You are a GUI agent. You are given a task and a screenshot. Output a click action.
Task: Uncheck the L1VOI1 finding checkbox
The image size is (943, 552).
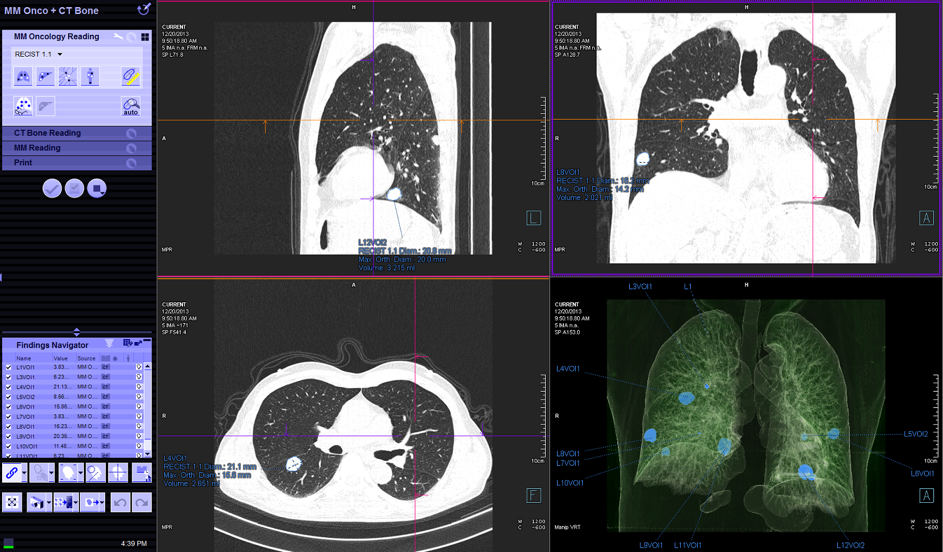(9, 368)
